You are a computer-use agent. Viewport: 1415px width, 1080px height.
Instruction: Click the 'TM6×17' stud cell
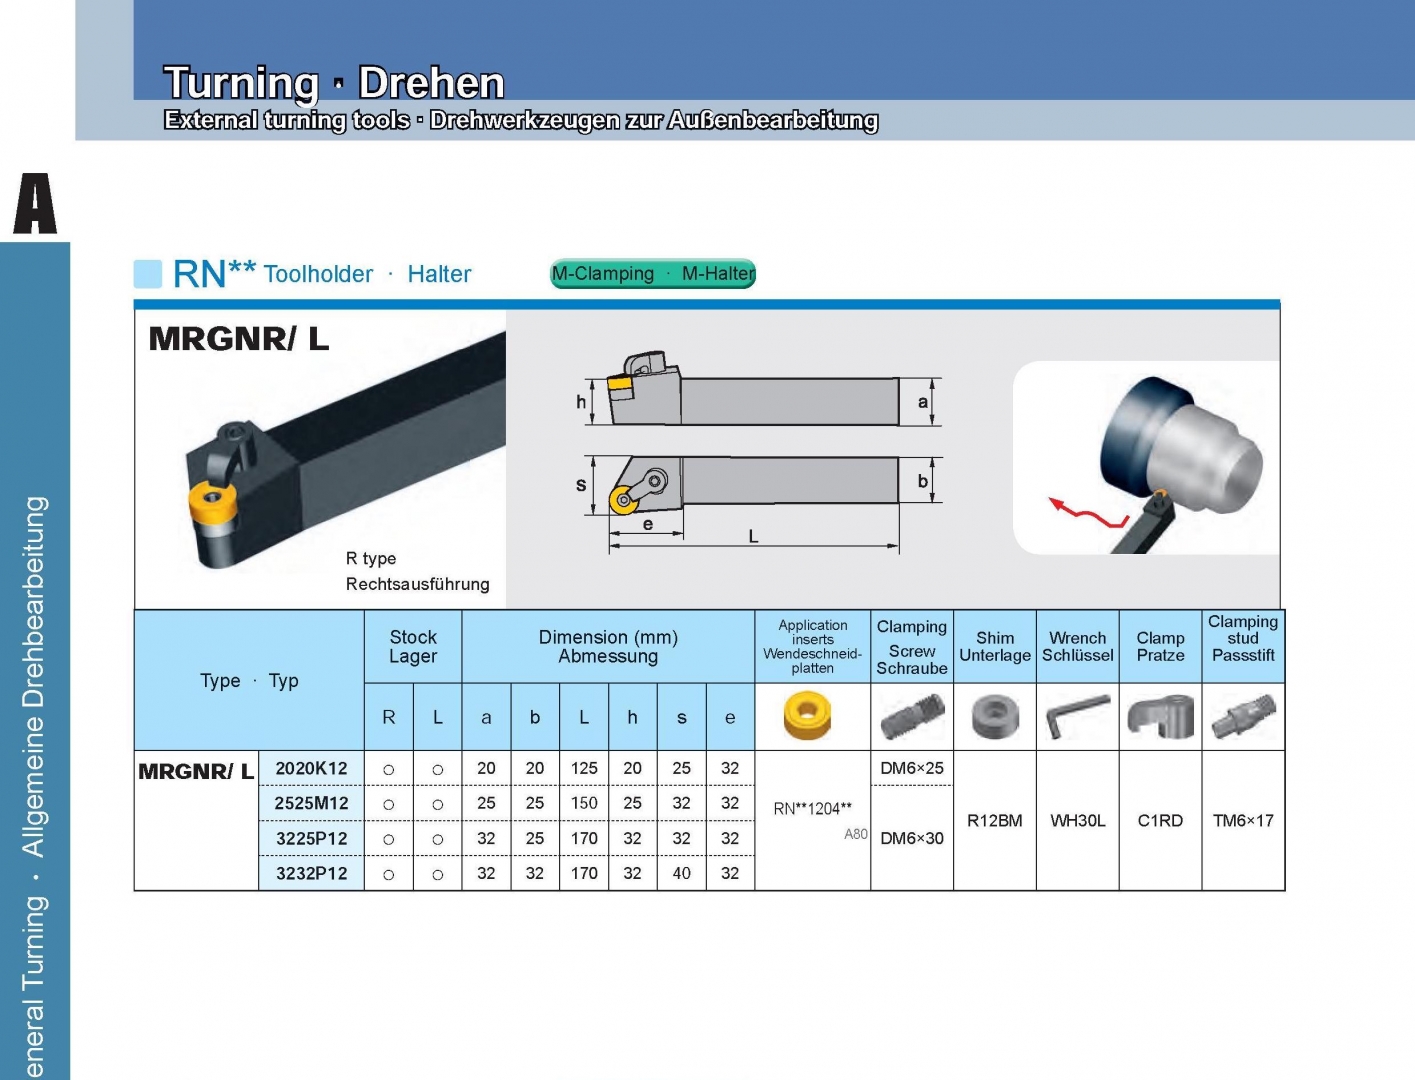(x=1243, y=821)
